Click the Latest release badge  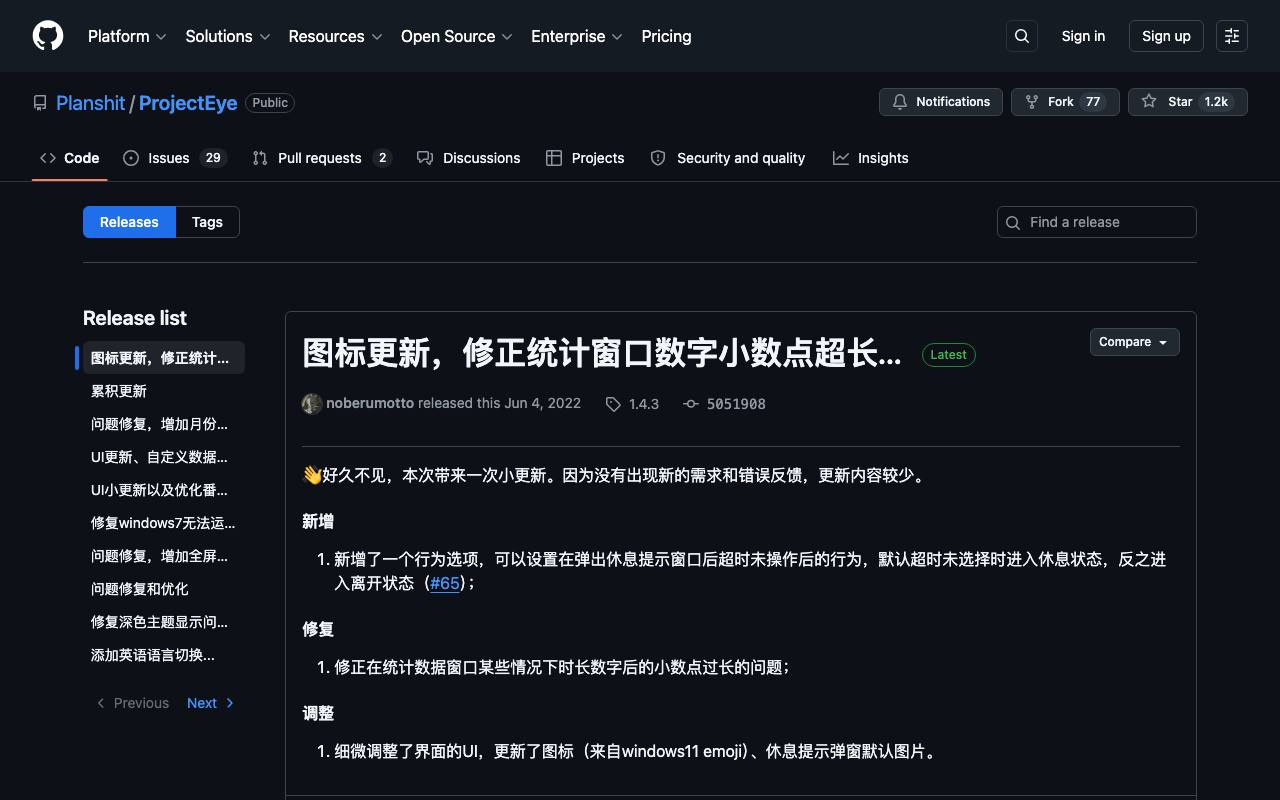(948, 355)
